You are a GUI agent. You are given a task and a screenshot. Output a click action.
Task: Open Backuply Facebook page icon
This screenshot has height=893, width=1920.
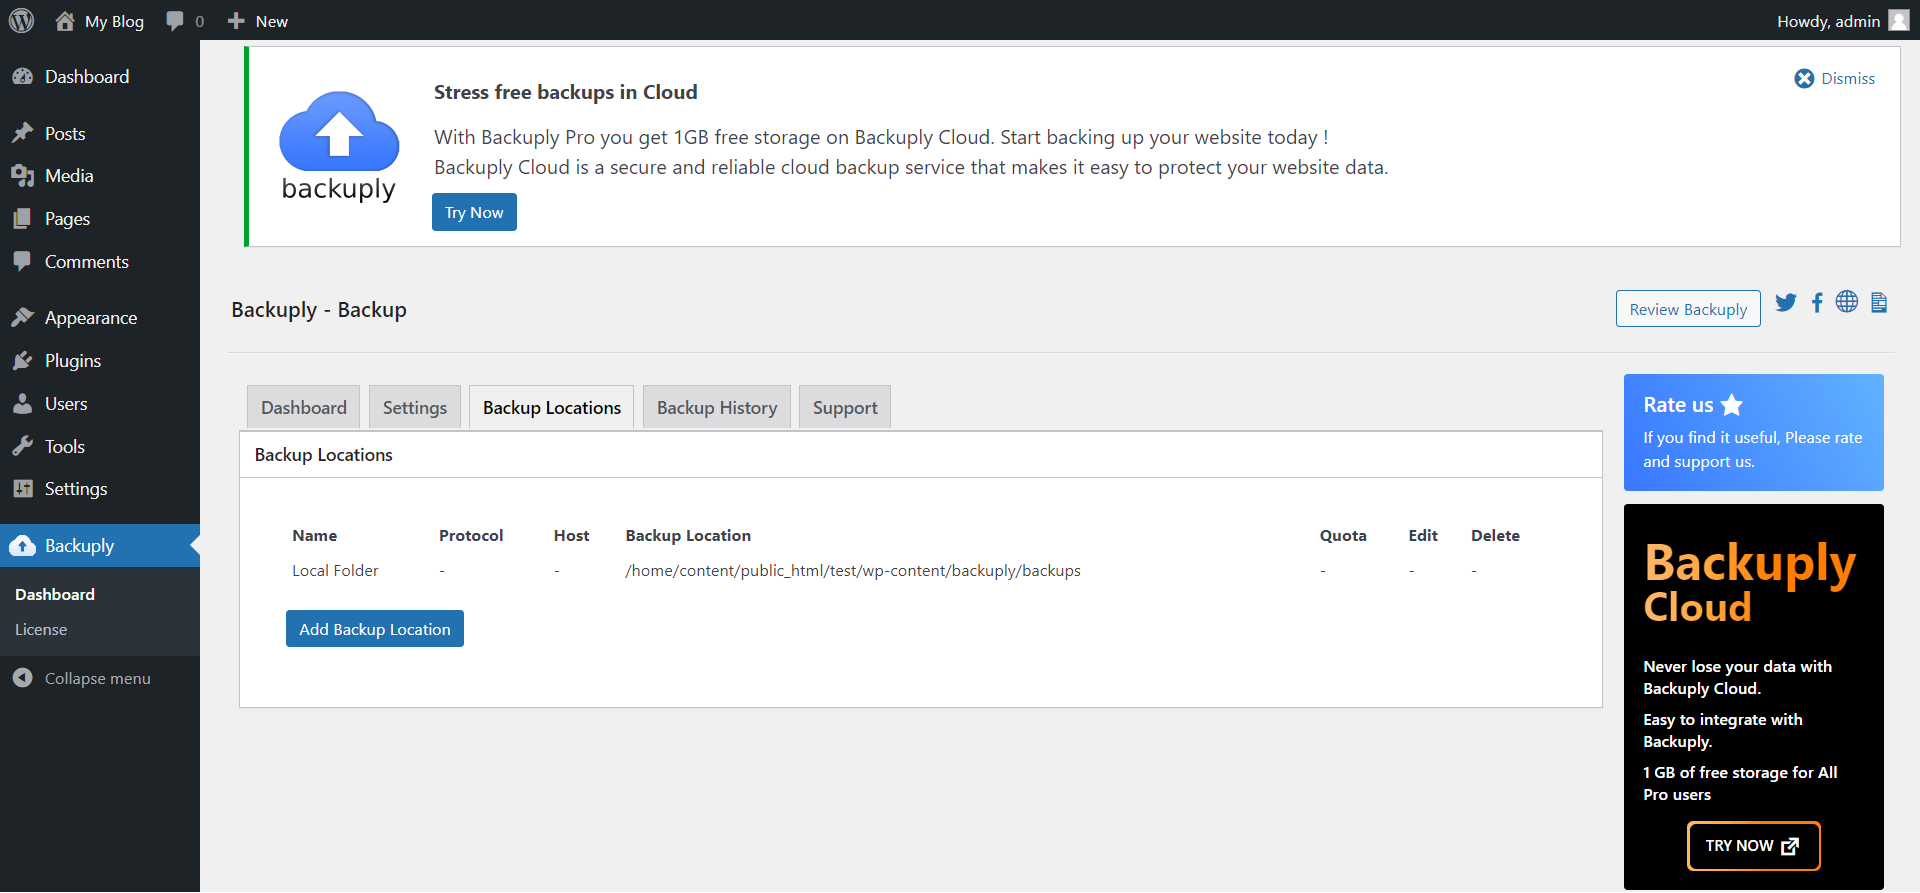1817,302
